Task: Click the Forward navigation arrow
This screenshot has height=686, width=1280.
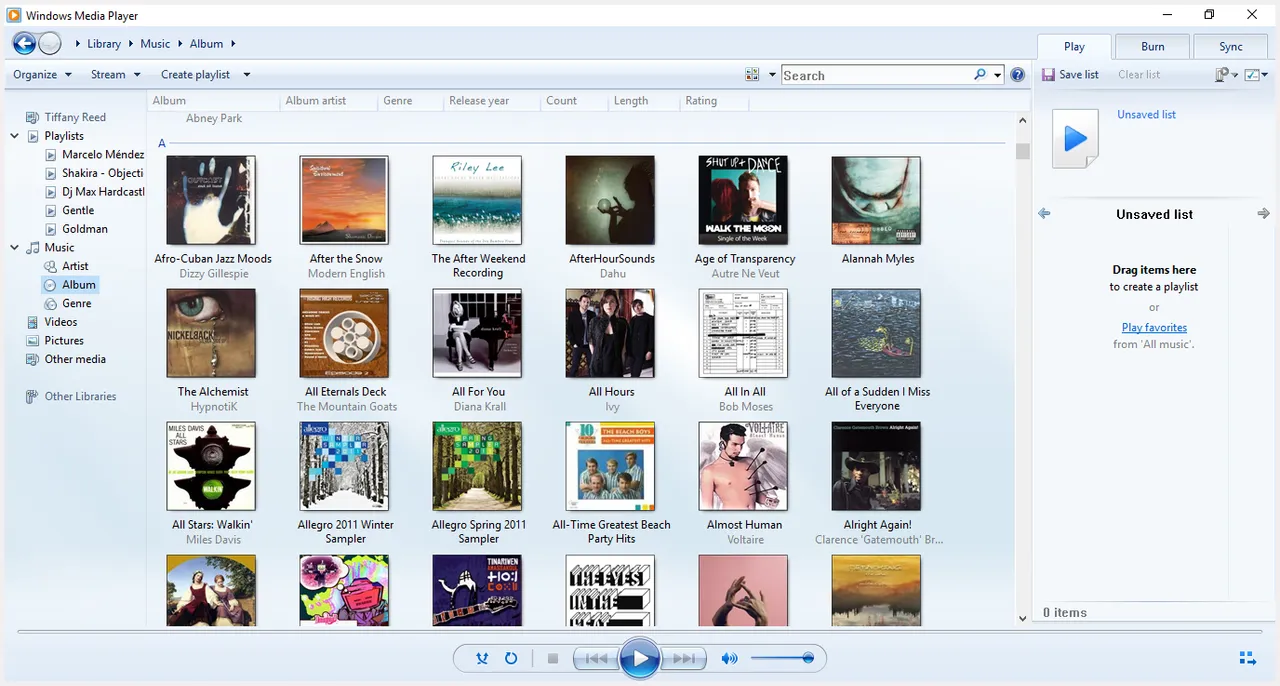Action: pyautogui.click(x=49, y=43)
